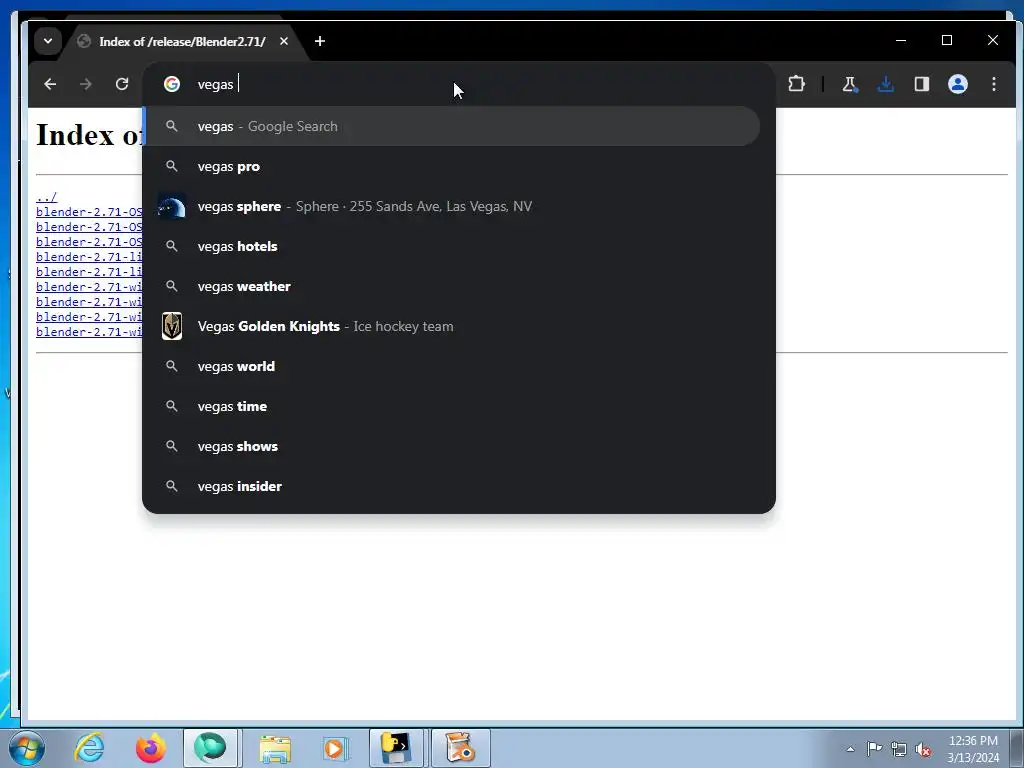
Task: Click the browser forward arrow
Action: pos(86,84)
